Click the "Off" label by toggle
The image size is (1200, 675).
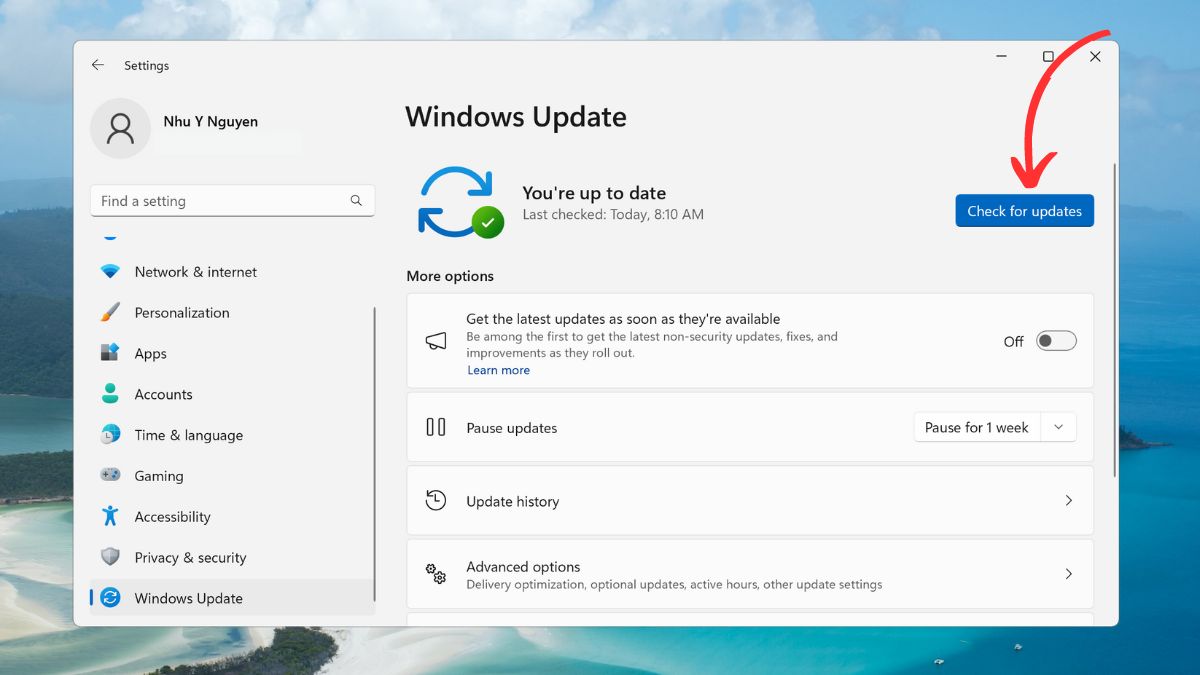(x=1013, y=341)
